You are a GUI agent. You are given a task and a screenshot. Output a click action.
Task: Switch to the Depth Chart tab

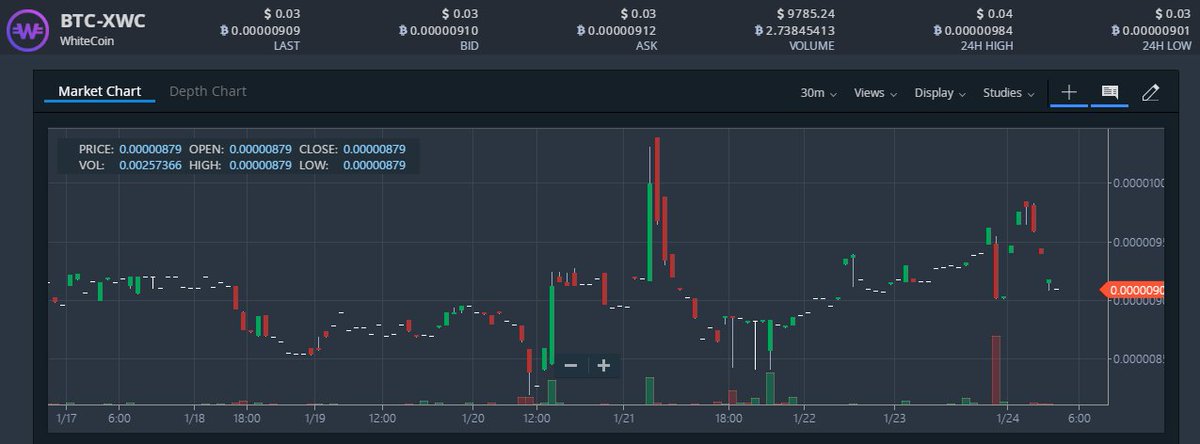click(208, 91)
